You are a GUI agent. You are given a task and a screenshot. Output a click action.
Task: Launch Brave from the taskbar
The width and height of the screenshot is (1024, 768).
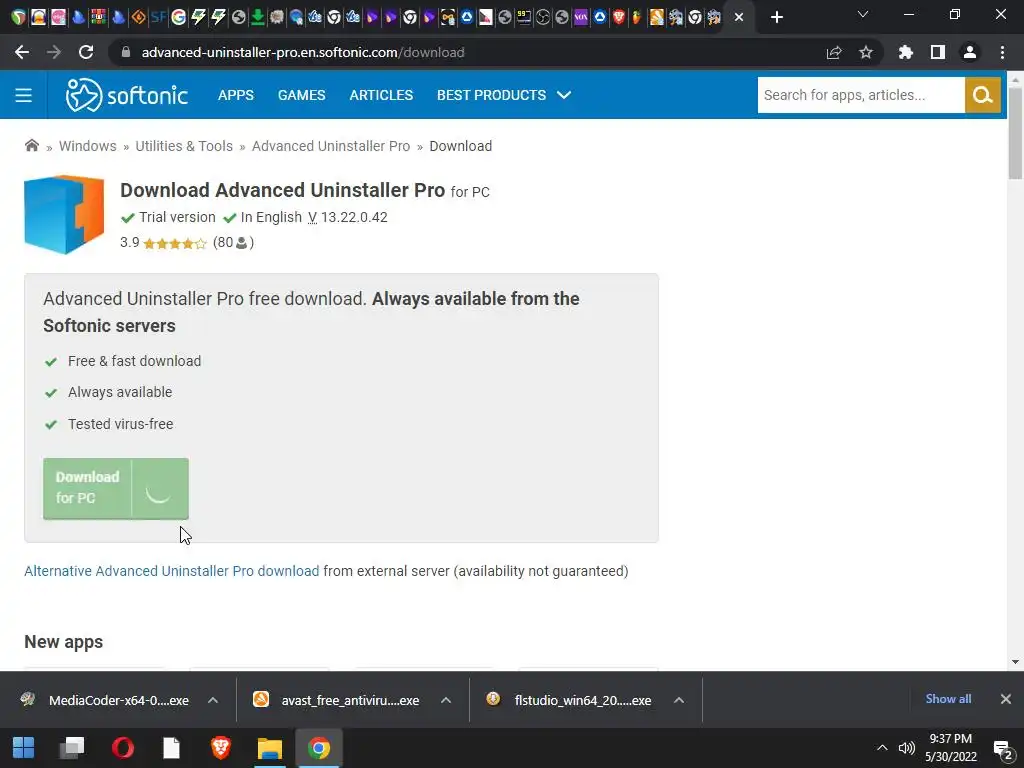221,748
